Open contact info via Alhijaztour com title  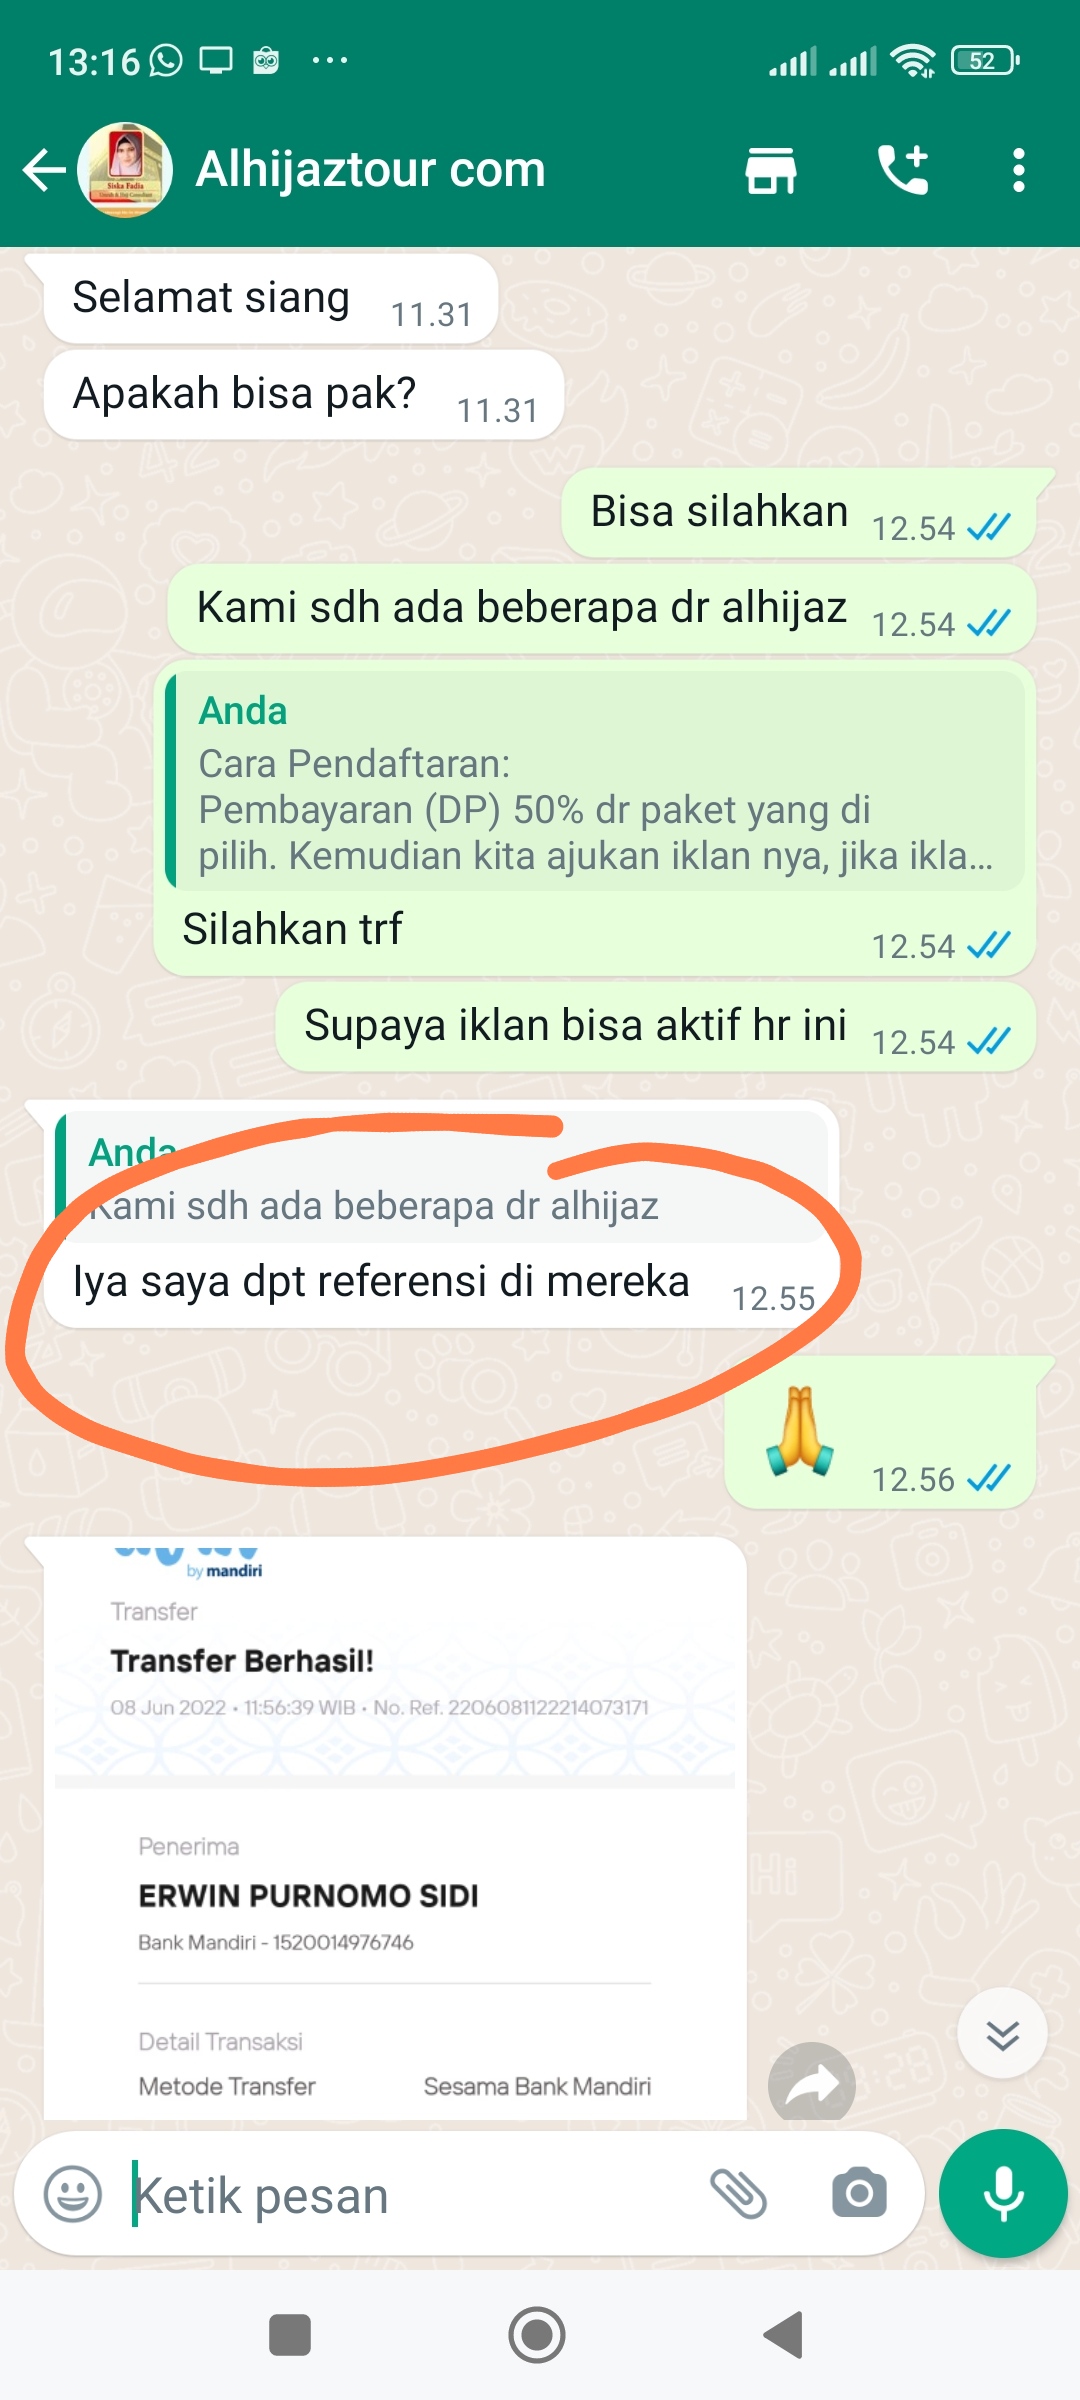pos(371,170)
